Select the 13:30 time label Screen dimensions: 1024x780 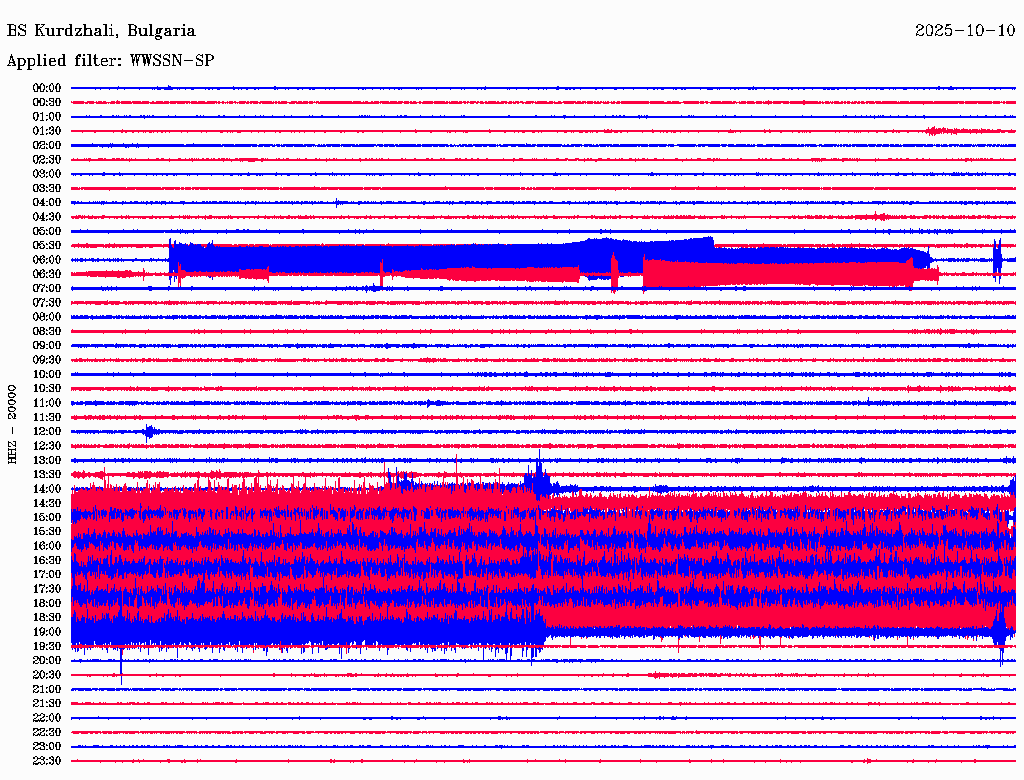pos(47,474)
